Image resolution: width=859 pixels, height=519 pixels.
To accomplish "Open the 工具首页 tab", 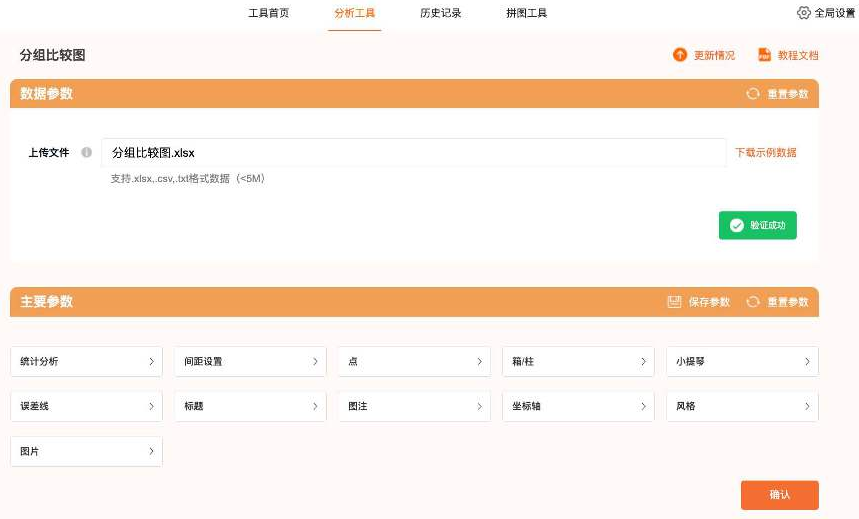I will (x=268, y=13).
